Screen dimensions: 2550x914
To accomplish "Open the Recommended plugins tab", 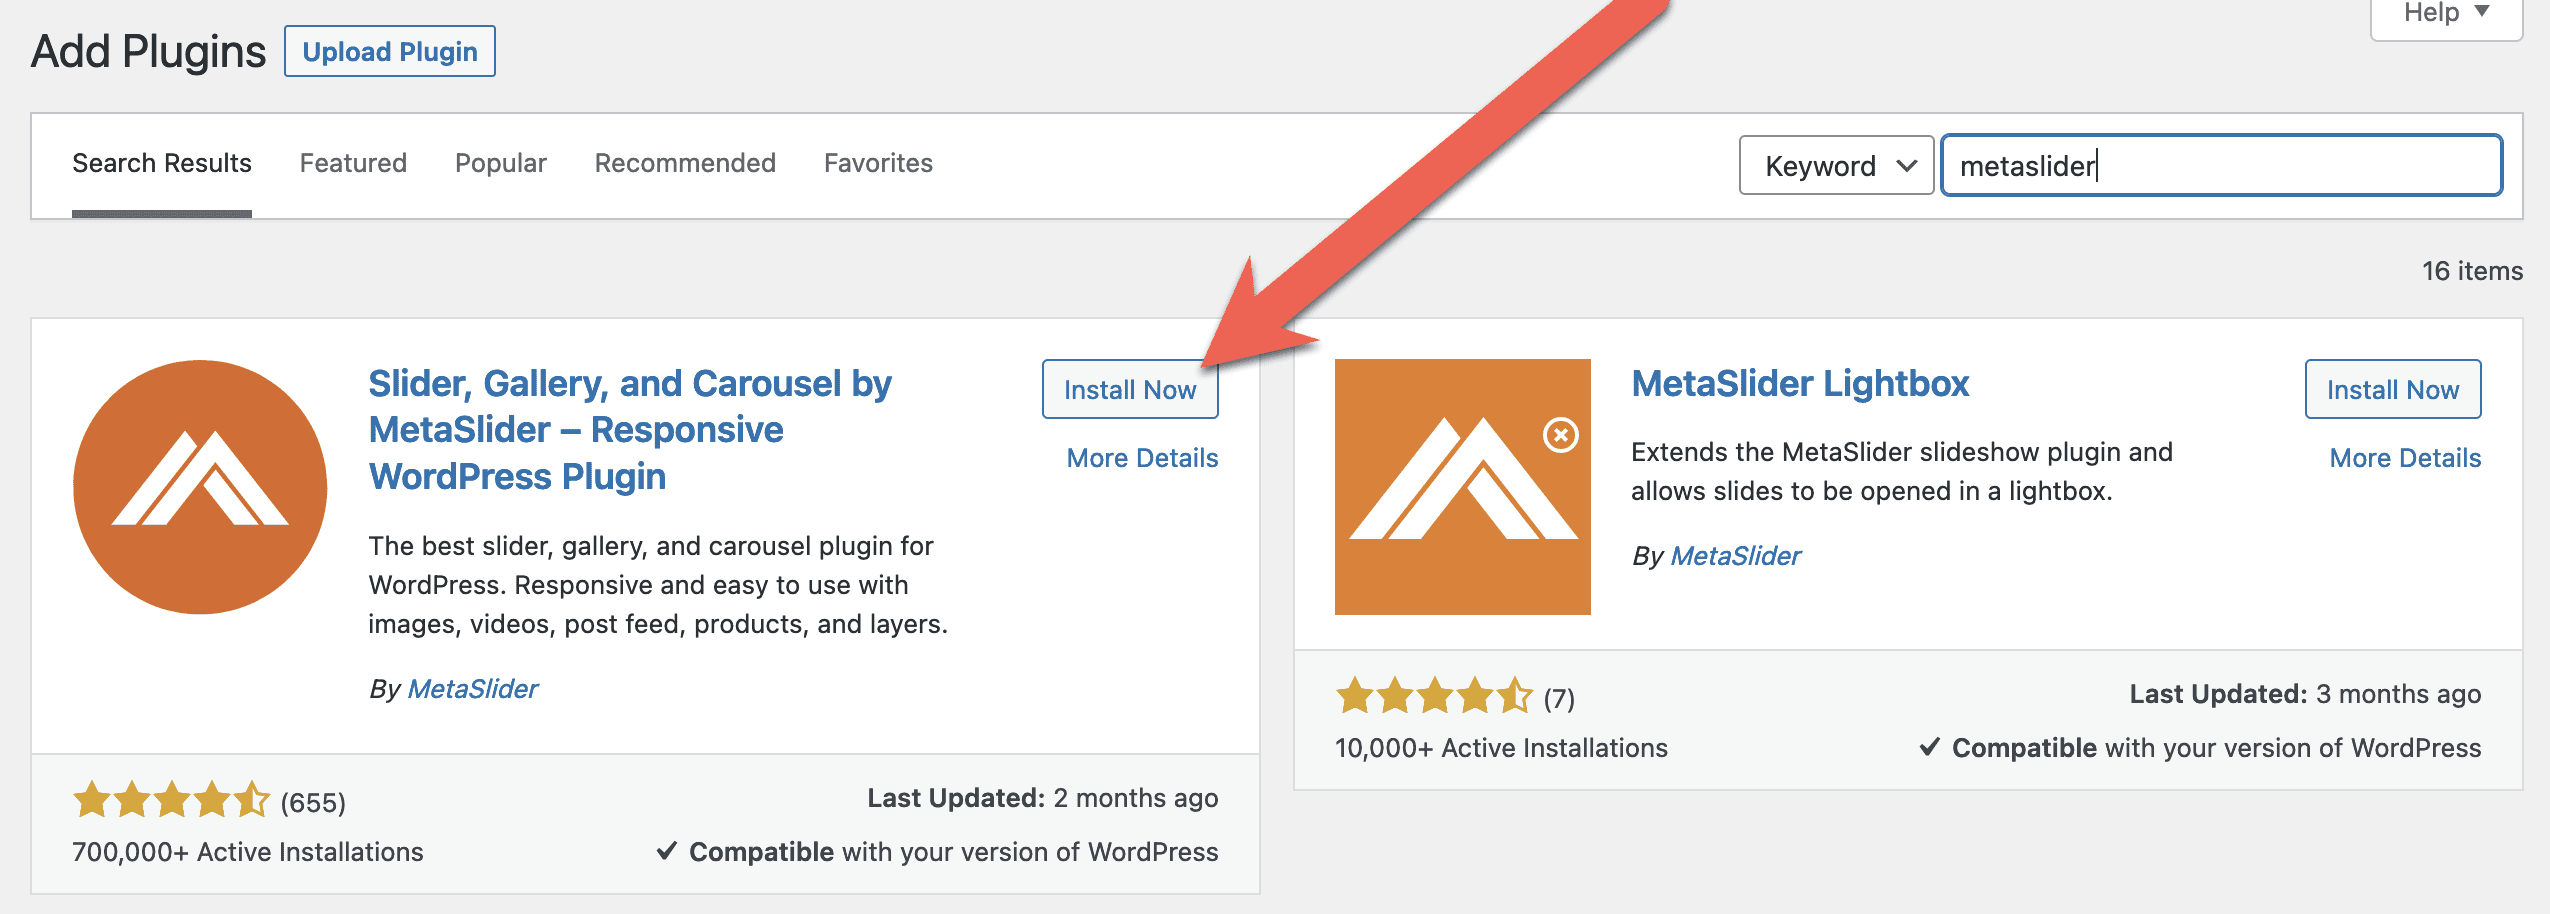I will click(685, 163).
